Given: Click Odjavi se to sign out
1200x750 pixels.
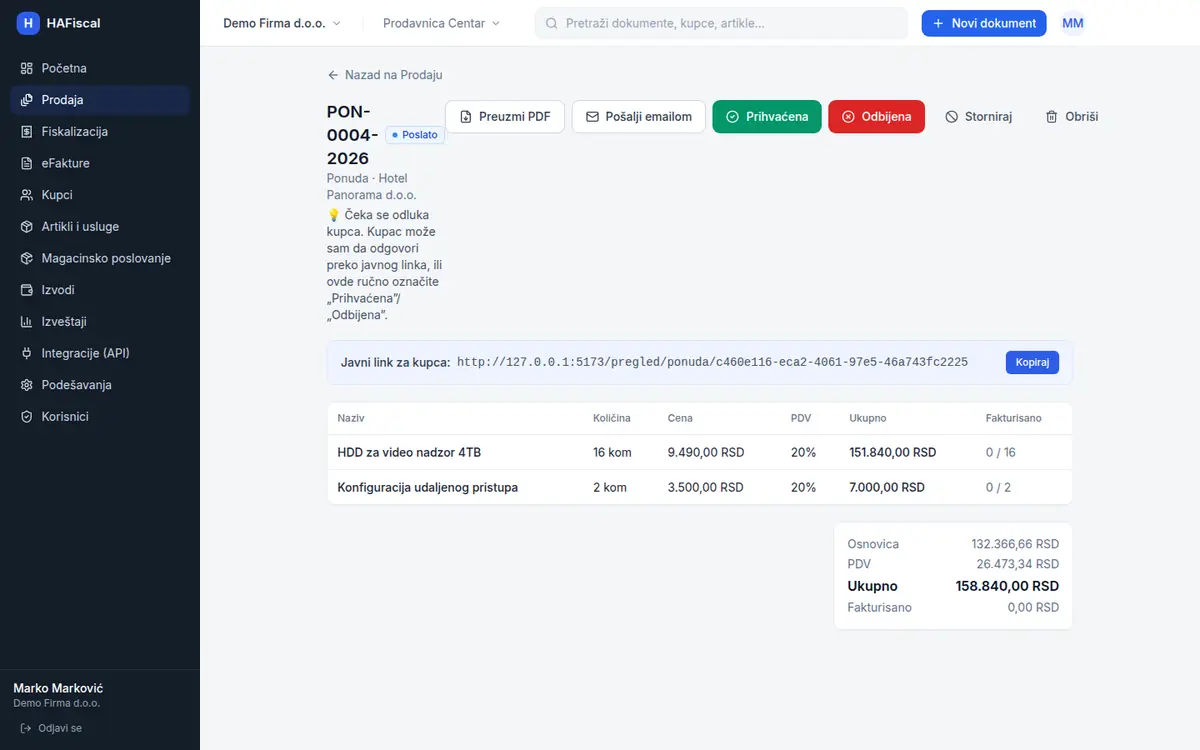Looking at the screenshot, I should click(51, 728).
